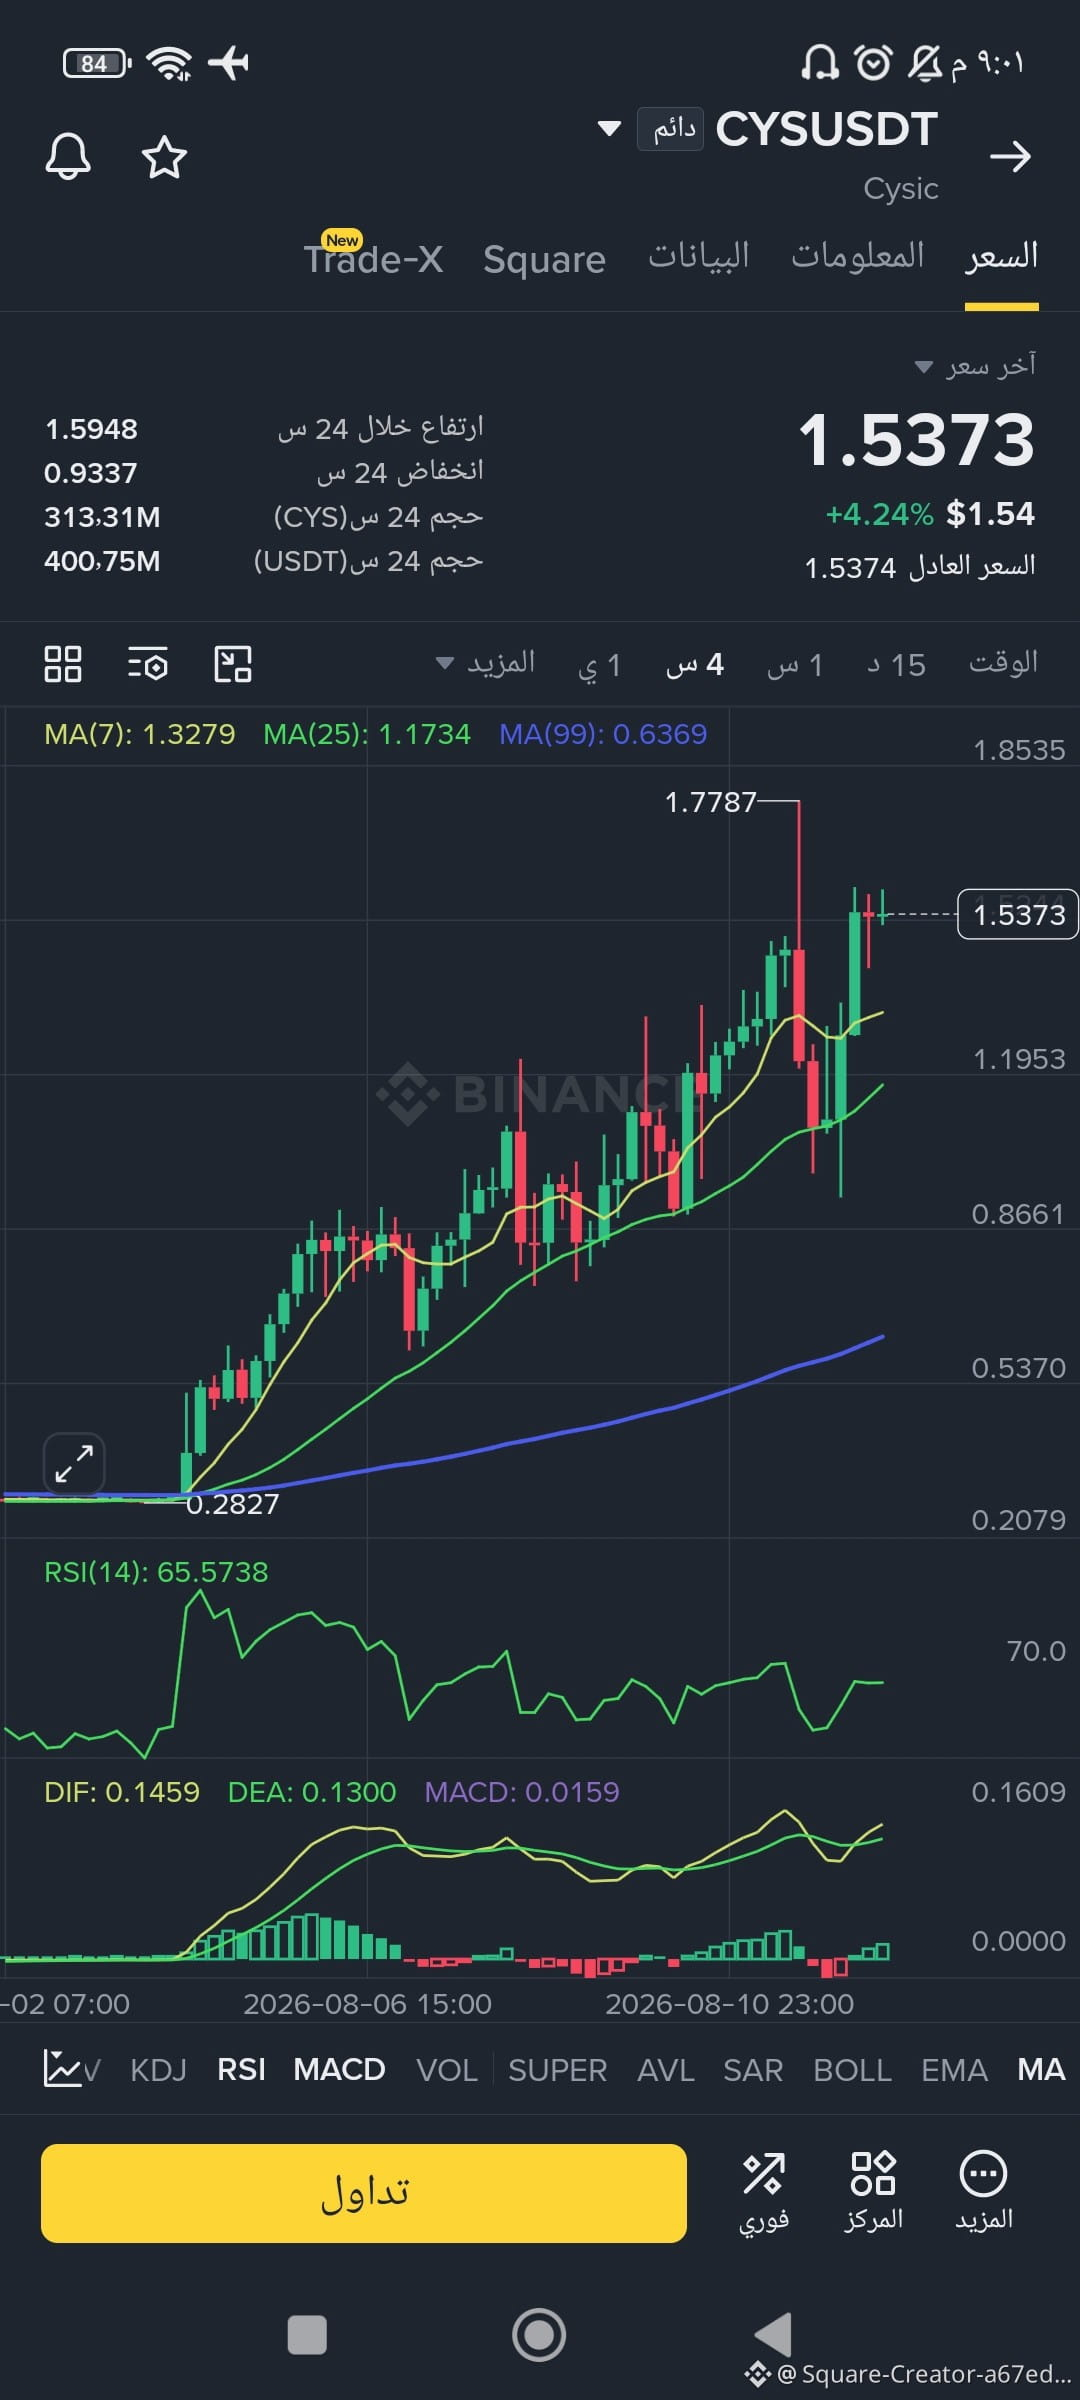Tap Android recent apps square button
1080x2400 pixels.
click(307, 2336)
